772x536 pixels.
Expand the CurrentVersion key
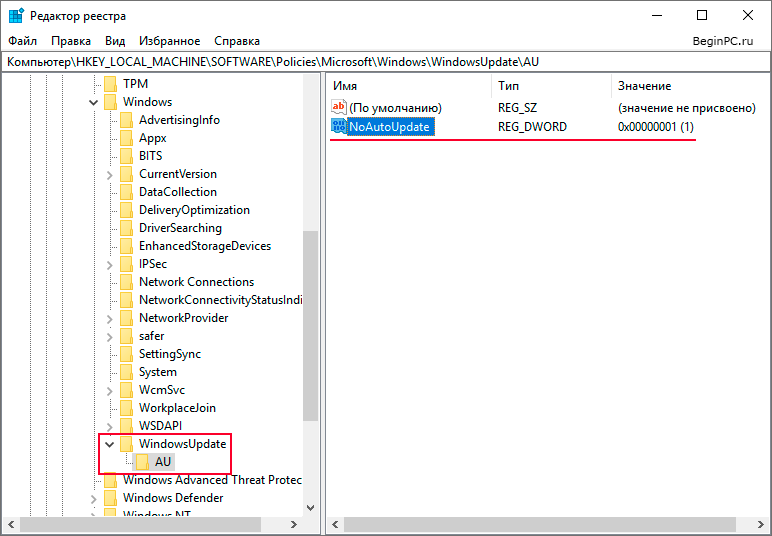(109, 175)
